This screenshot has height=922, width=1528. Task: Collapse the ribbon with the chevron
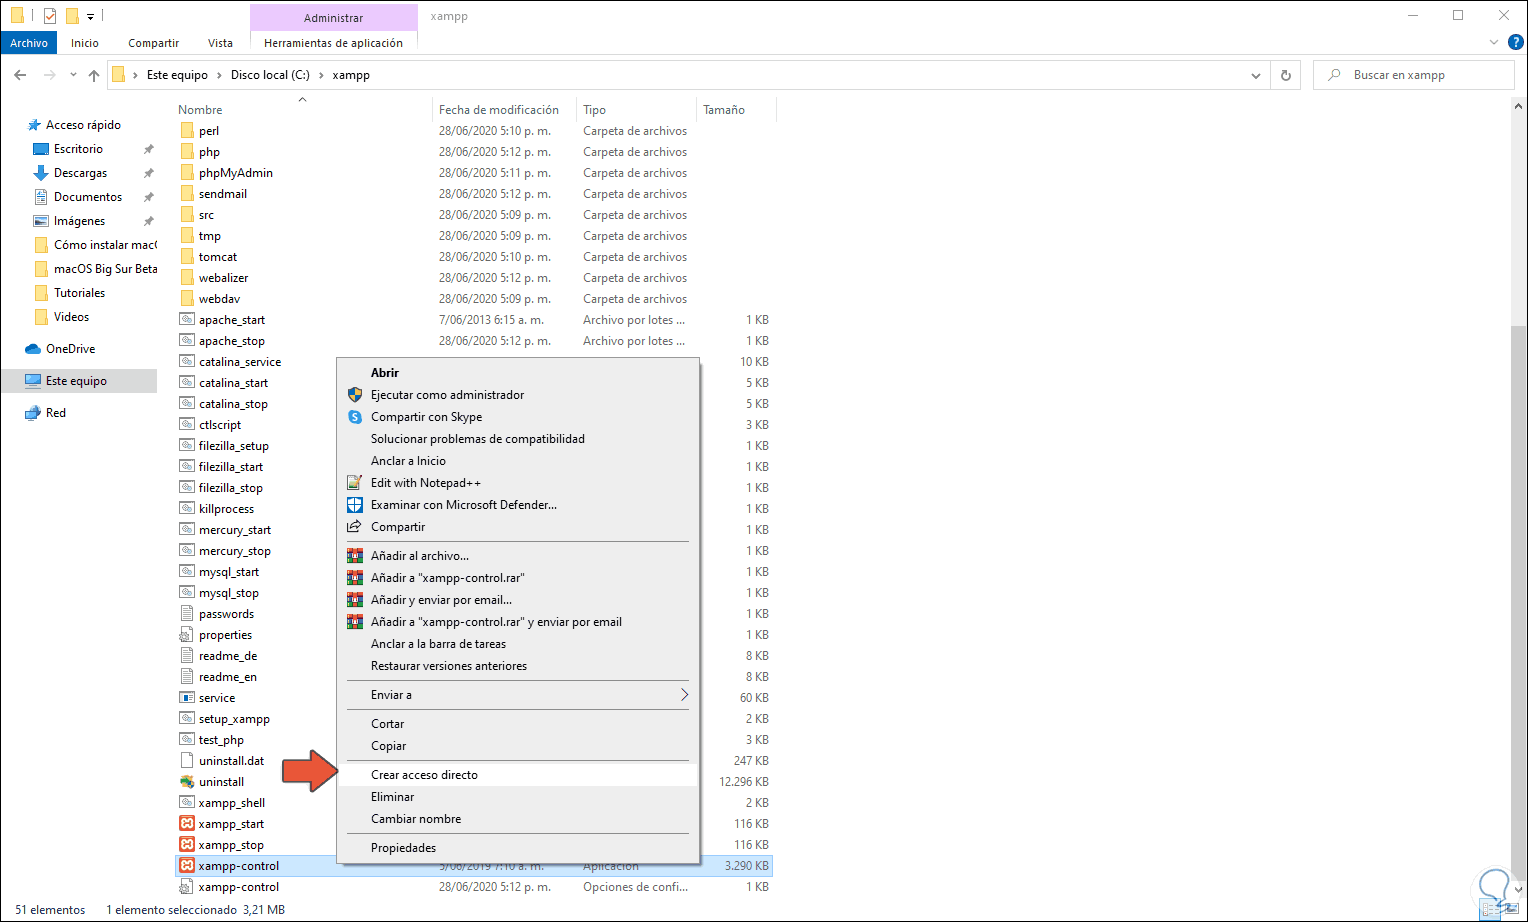click(1494, 42)
